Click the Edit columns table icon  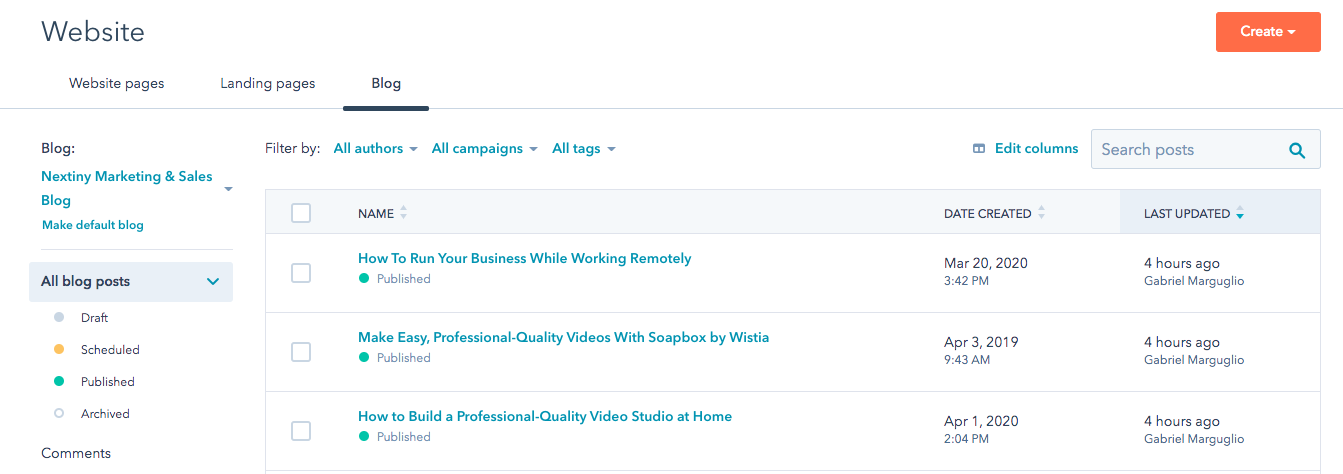tap(979, 149)
